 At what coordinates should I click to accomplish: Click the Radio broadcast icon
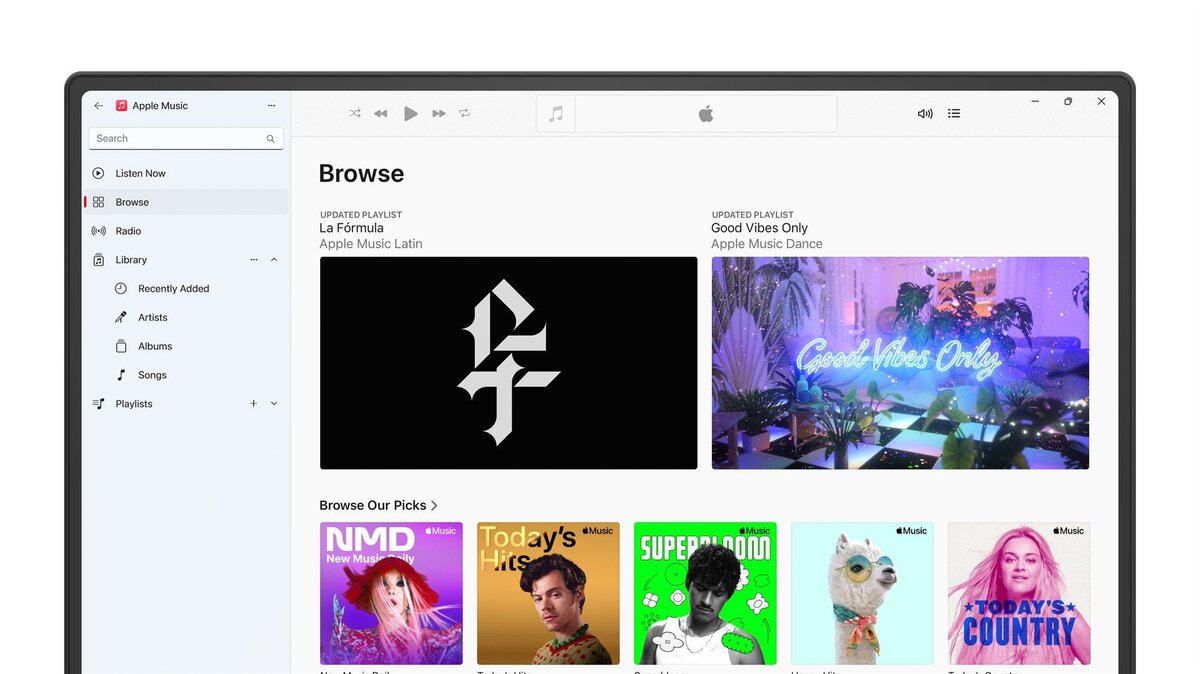click(98, 231)
